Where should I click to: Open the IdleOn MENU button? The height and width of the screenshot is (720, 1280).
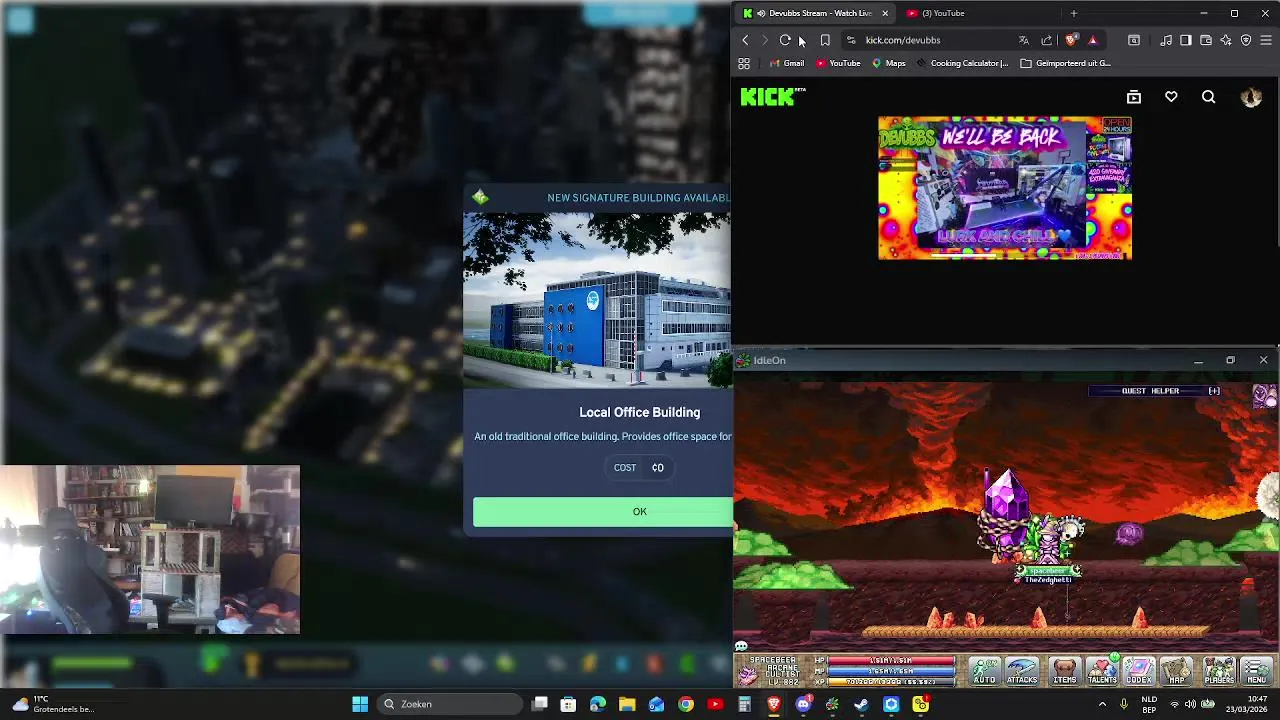click(x=1257, y=671)
